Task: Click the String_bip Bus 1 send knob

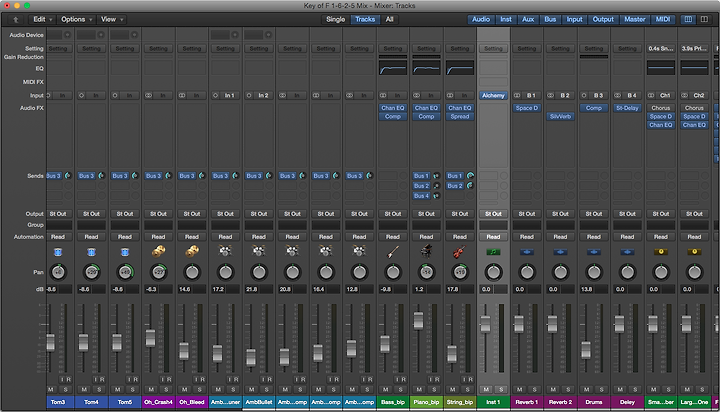Action: (x=470, y=175)
